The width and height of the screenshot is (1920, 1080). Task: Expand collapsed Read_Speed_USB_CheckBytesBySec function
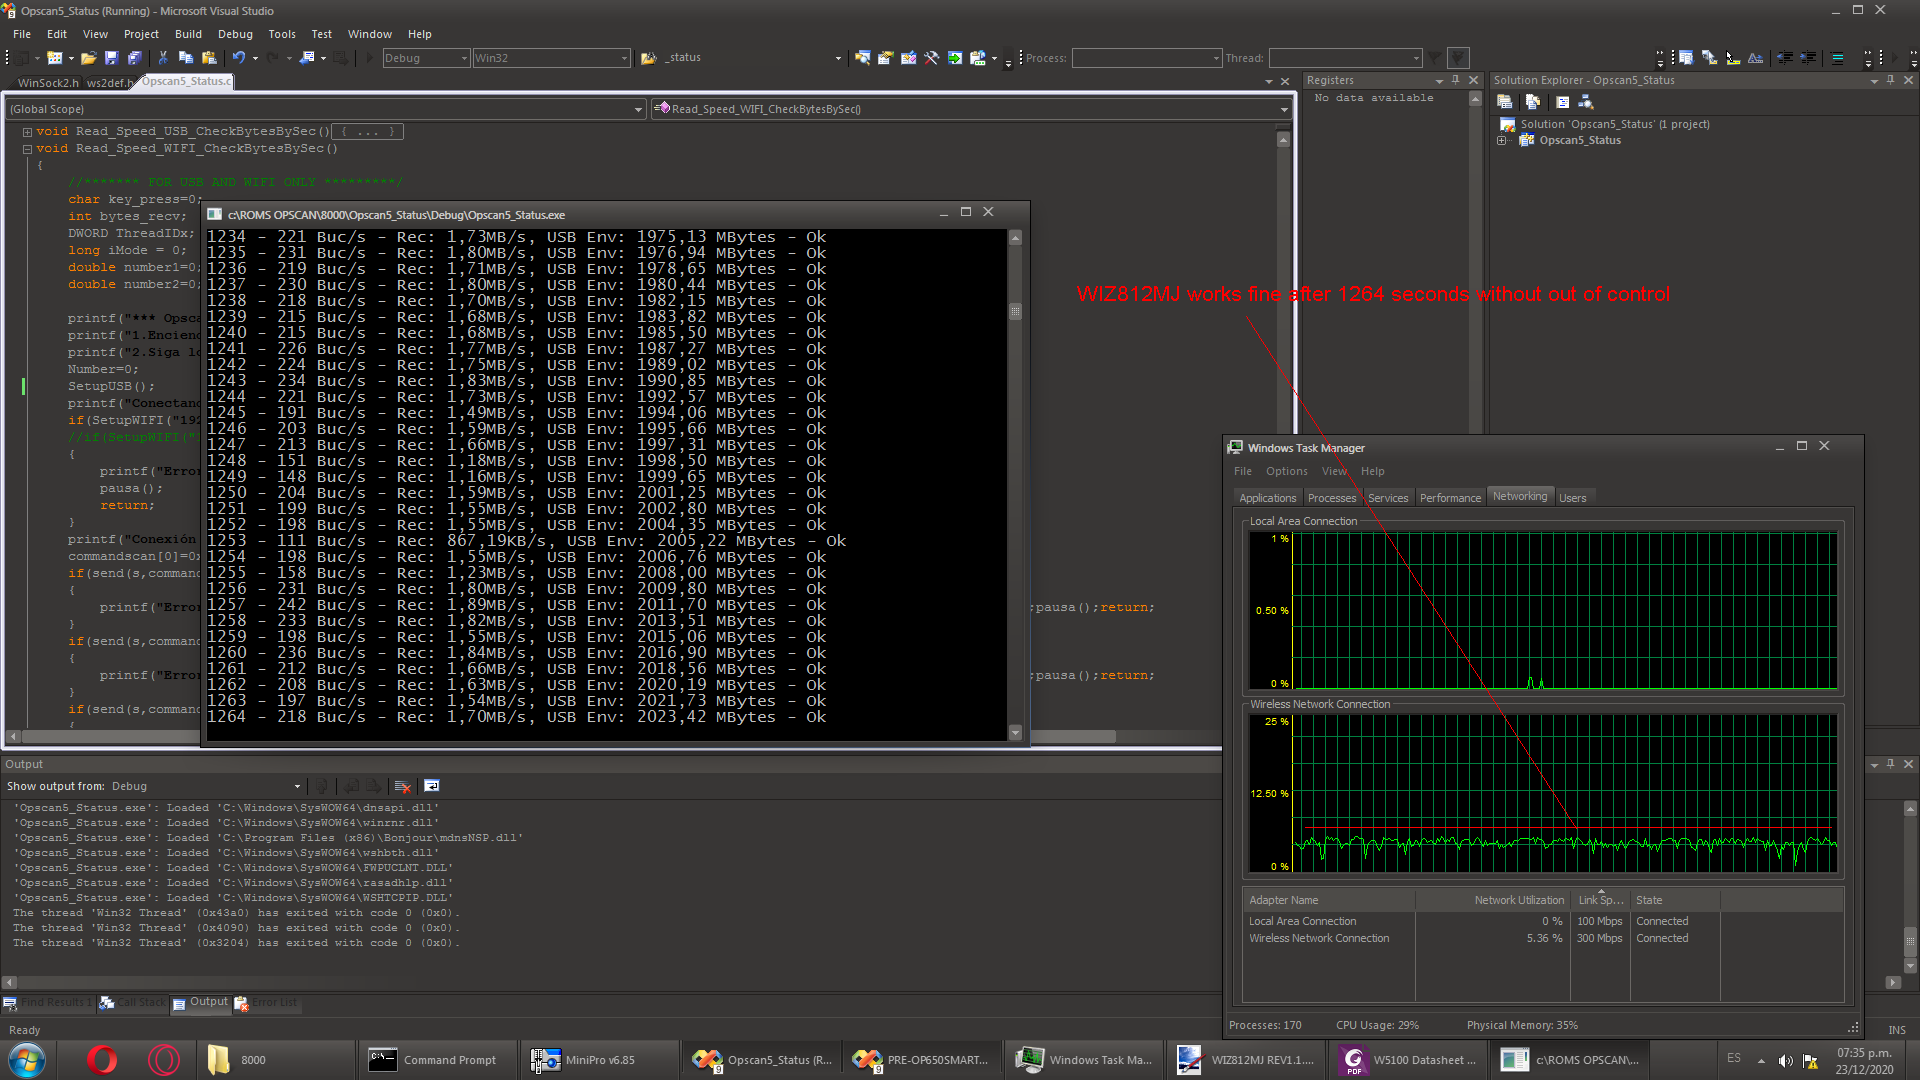coord(27,131)
